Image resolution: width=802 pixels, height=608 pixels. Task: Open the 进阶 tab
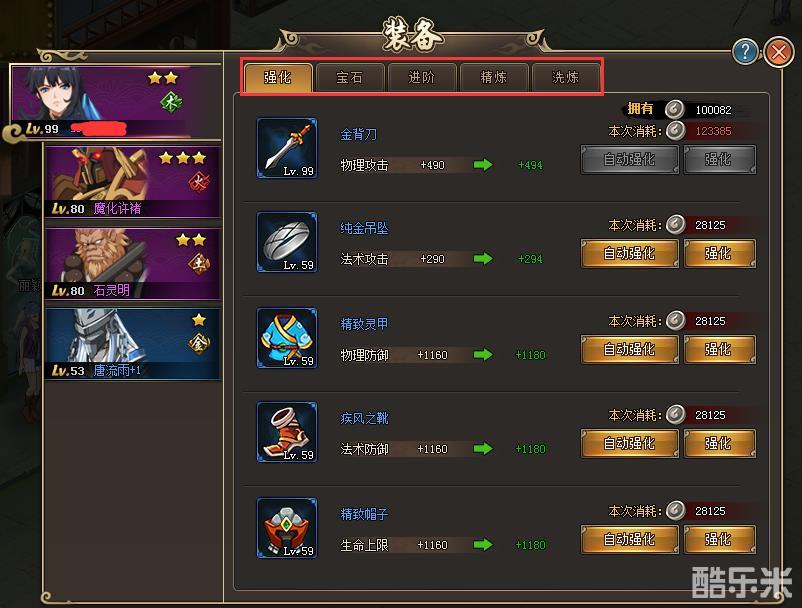422,78
